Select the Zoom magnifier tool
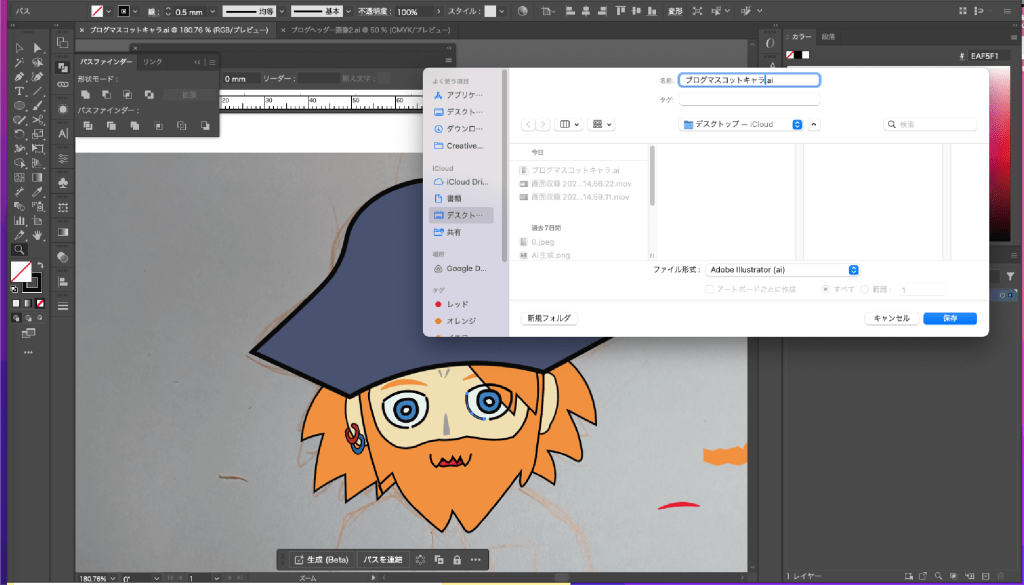1024x585 pixels. [19, 249]
